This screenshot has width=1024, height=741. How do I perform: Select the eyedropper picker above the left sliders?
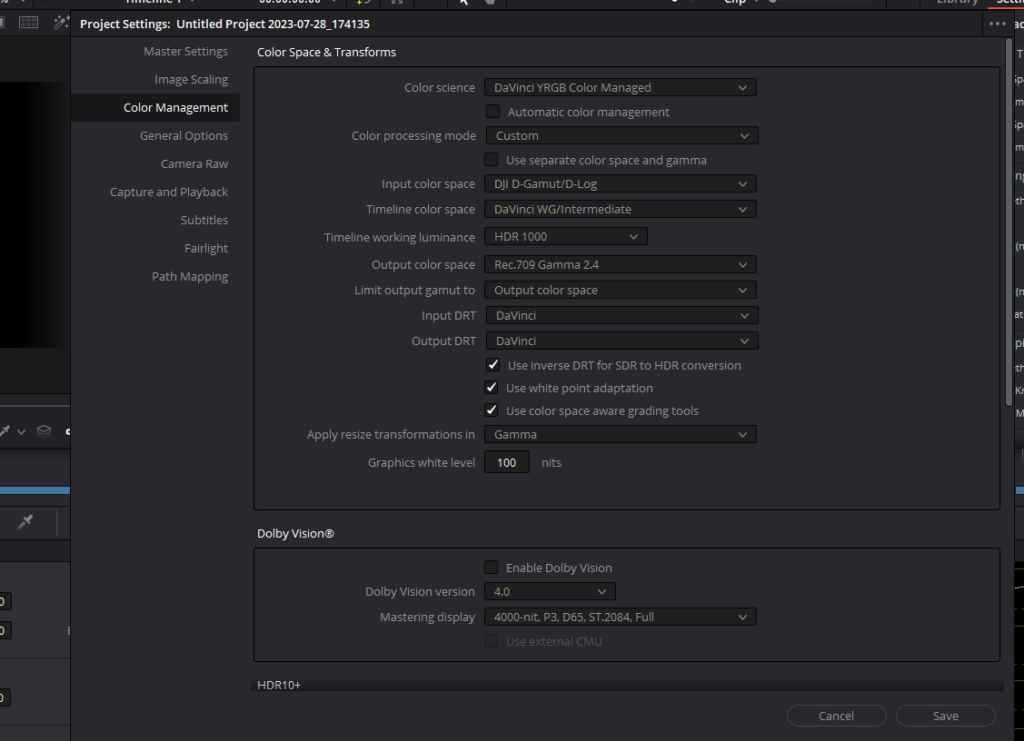(x=25, y=522)
